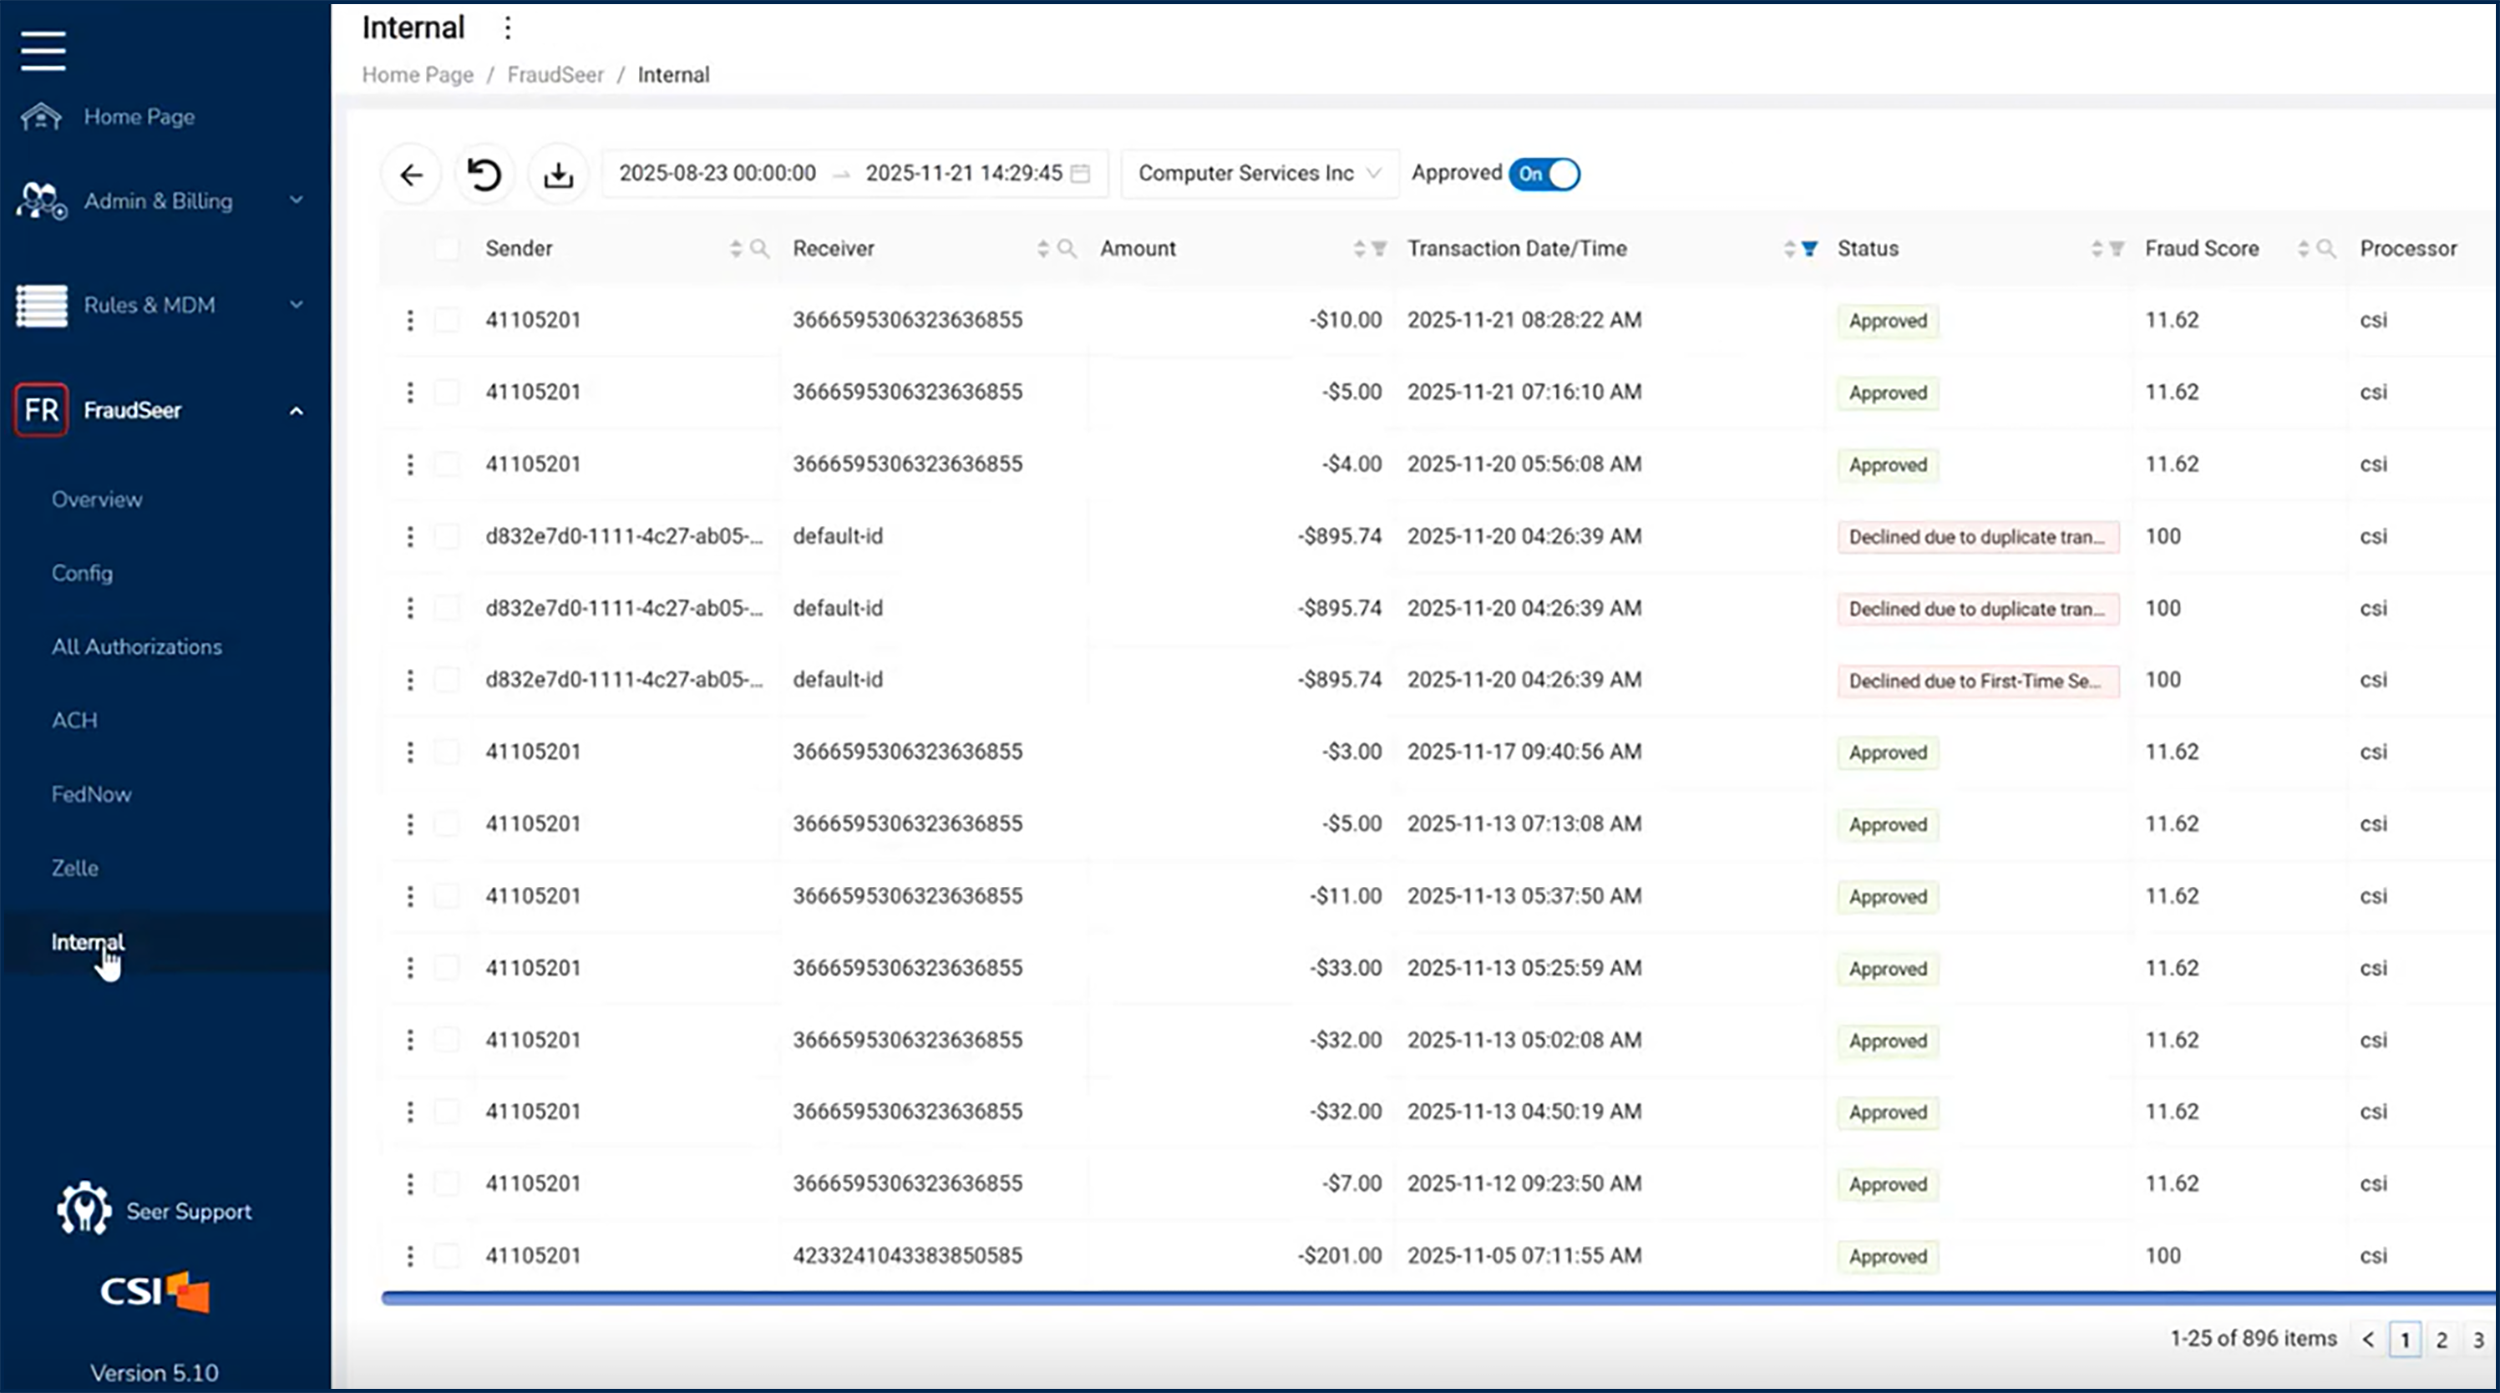Click filter icon in Status column

click(2116, 249)
